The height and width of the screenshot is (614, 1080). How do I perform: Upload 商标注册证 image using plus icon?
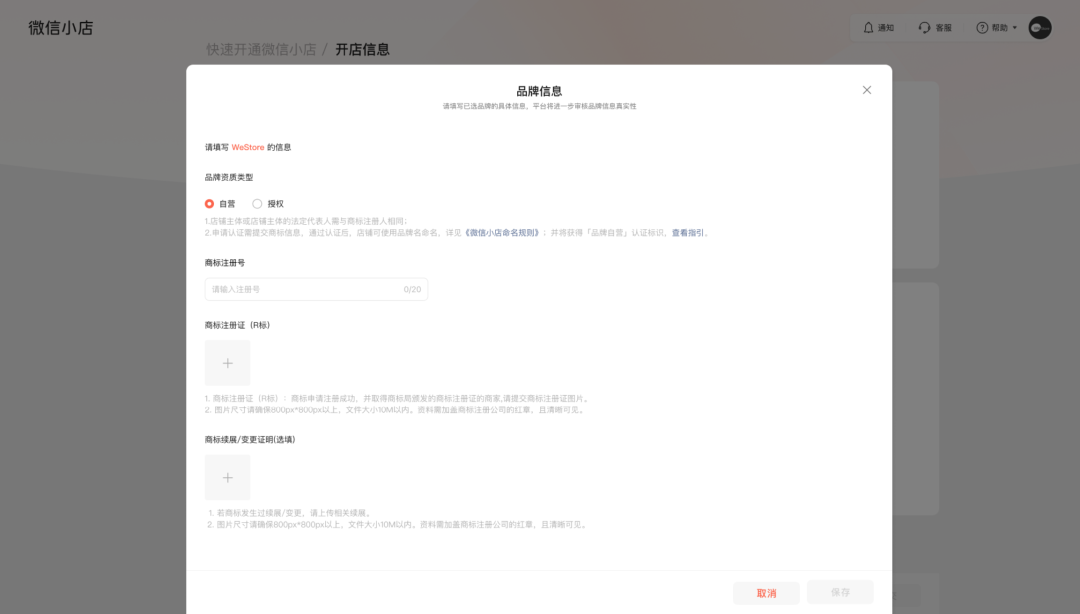pyautogui.click(x=228, y=363)
